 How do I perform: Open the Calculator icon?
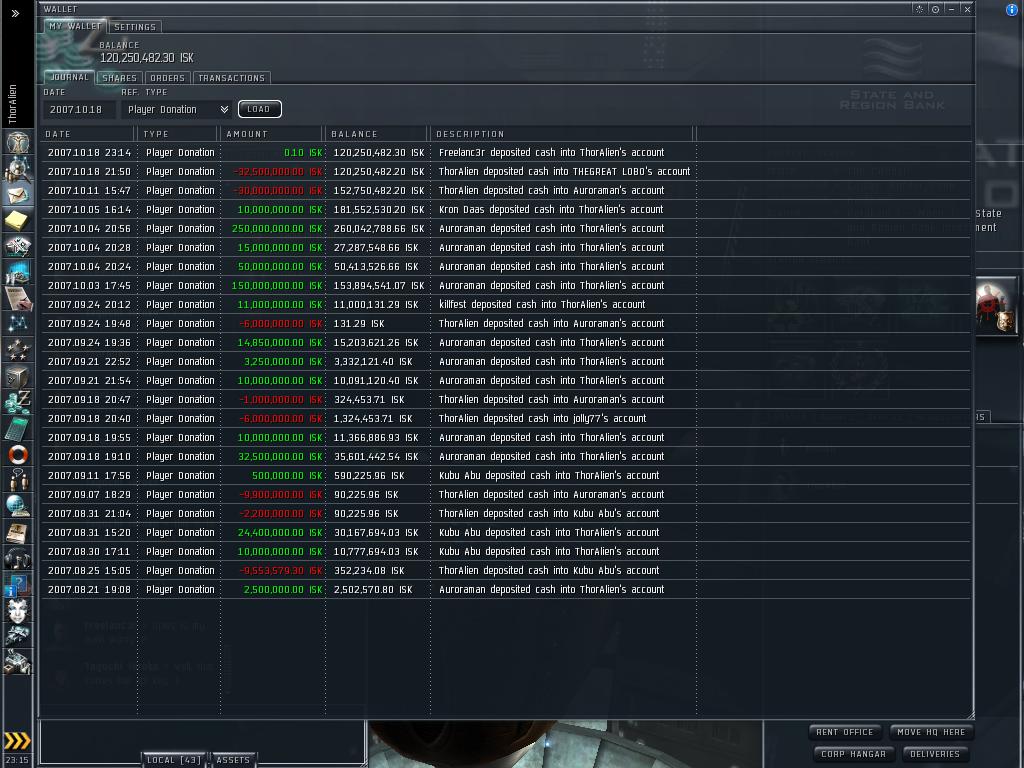[x=18, y=428]
